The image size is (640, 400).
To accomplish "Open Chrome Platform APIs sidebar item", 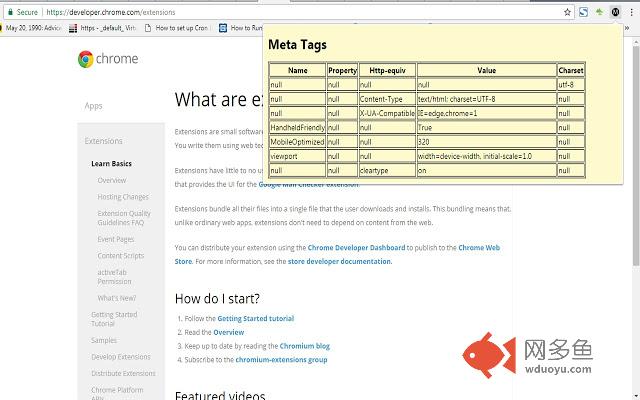I will [x=117, y=393].
